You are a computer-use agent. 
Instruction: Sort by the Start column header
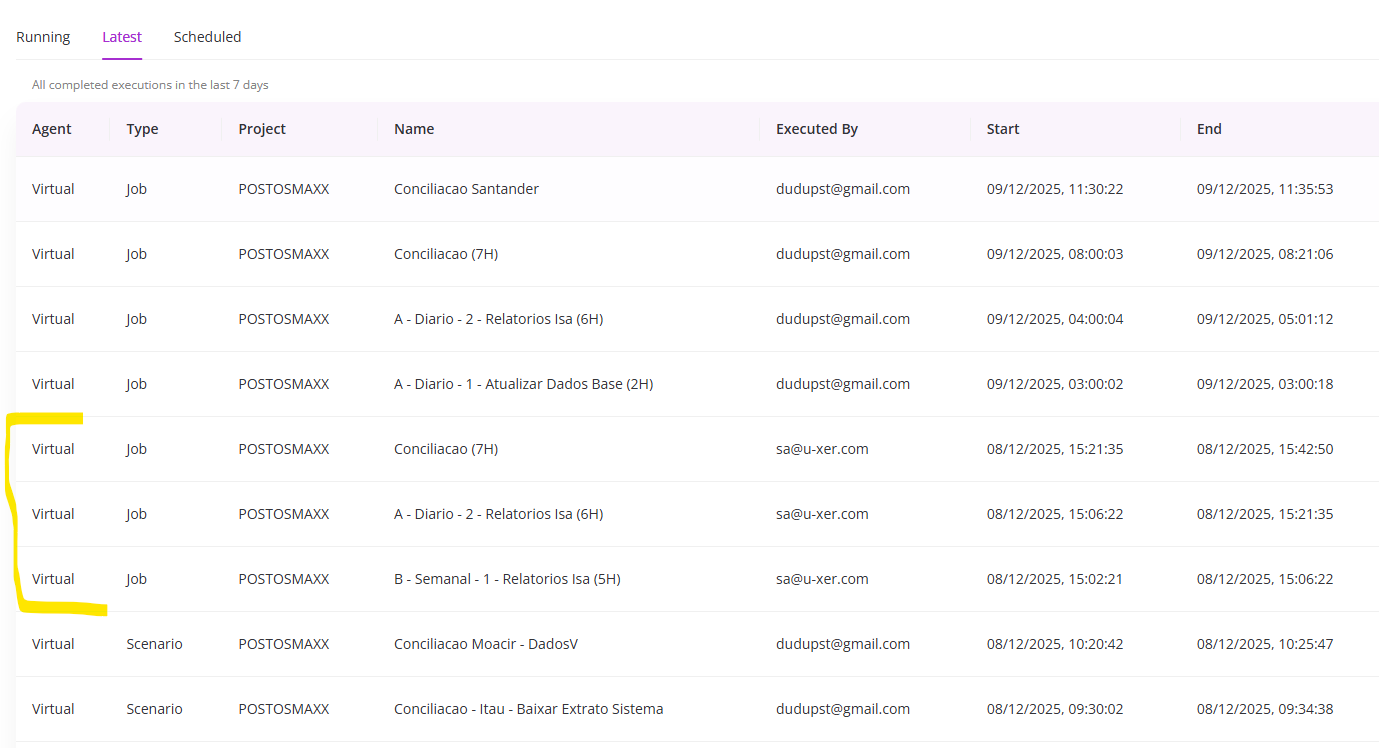point(1003,129)
